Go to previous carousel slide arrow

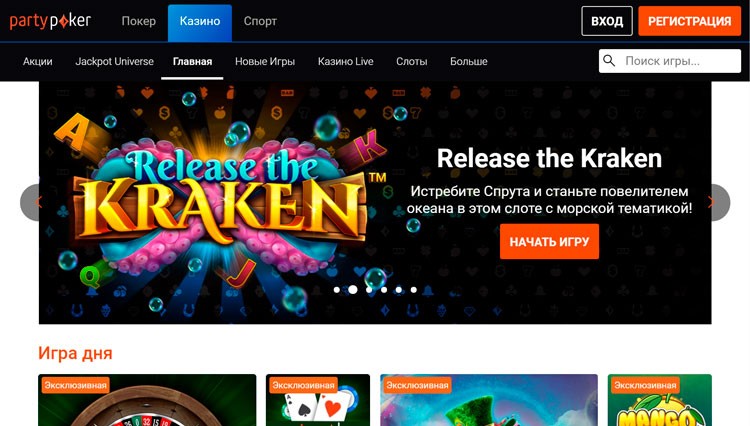pyautogui.click(x=32, y=202)
